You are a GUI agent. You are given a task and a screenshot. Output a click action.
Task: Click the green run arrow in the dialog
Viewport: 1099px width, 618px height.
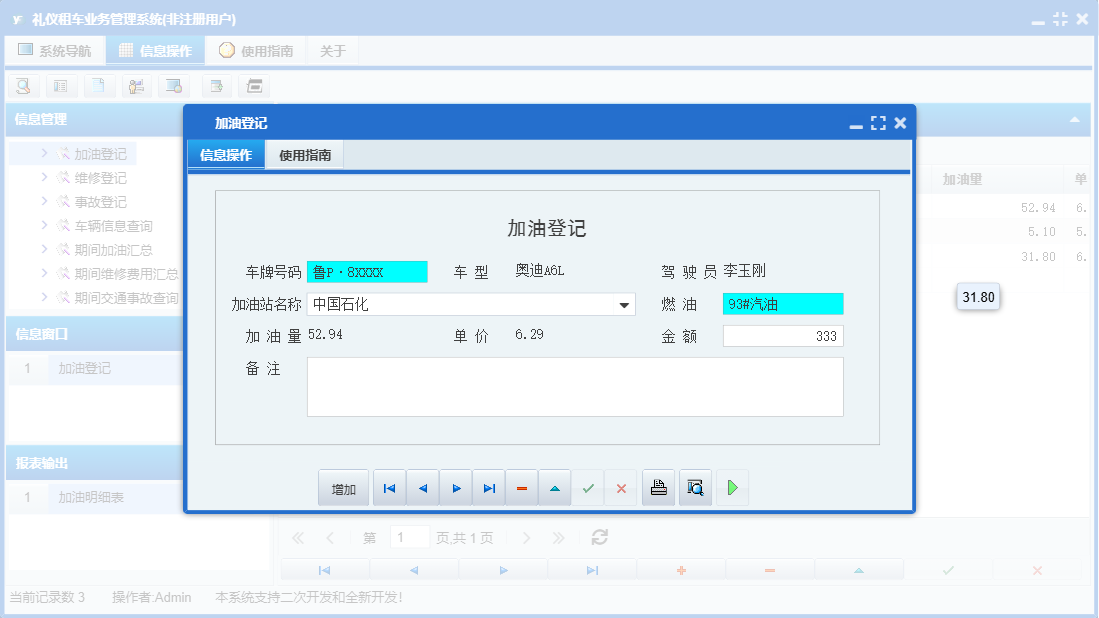[731, 487]
